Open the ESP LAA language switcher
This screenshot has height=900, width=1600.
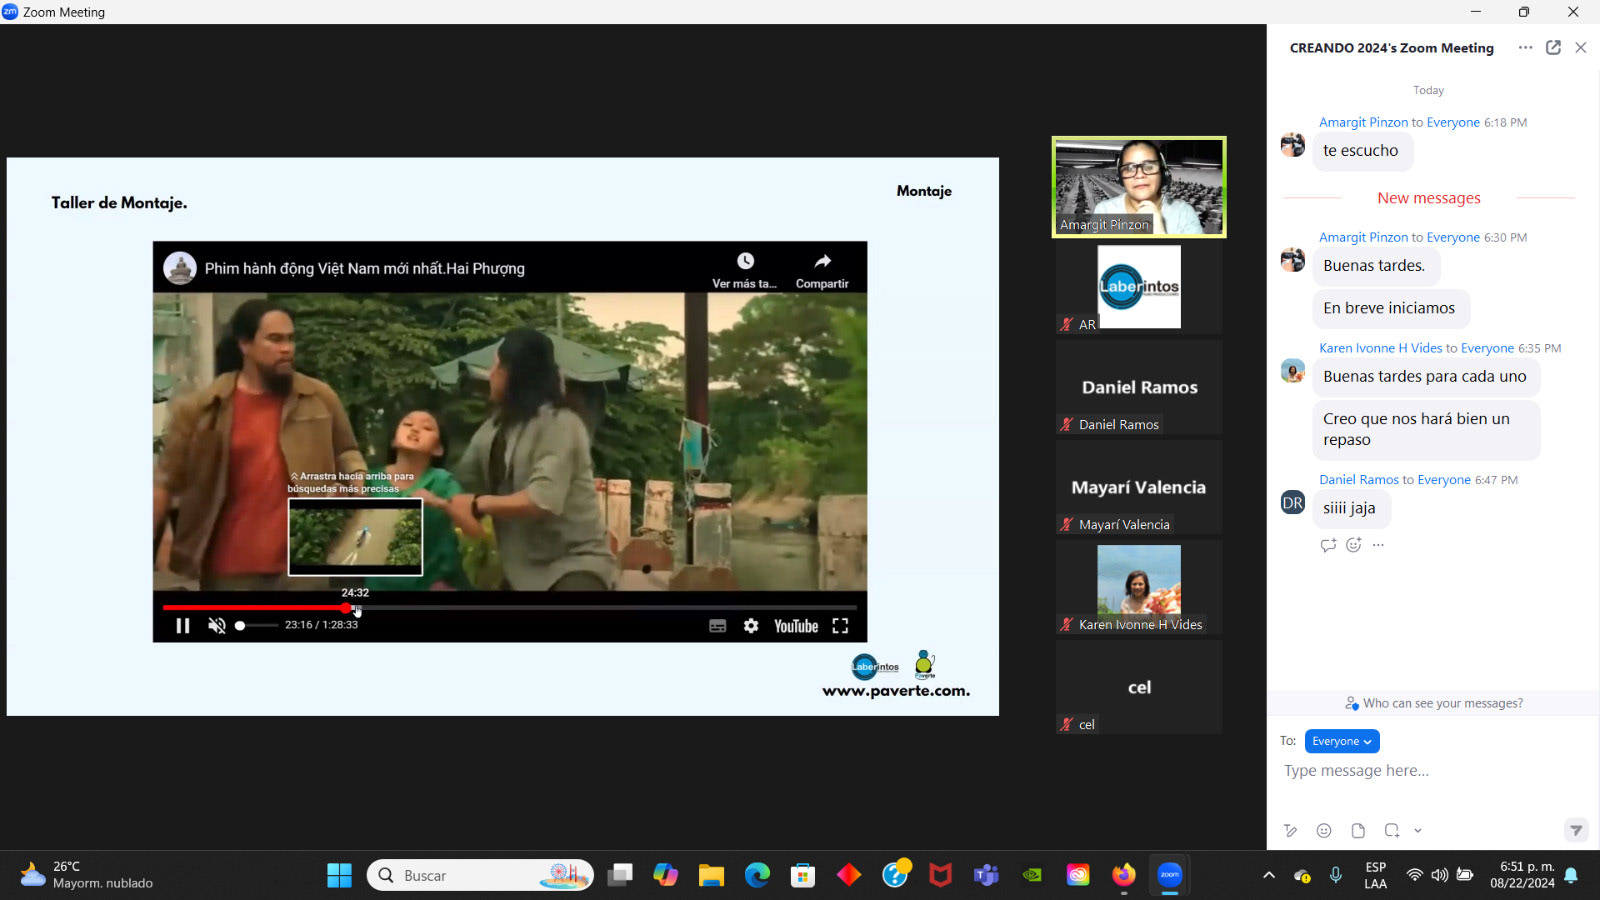tap(1376, 875)
